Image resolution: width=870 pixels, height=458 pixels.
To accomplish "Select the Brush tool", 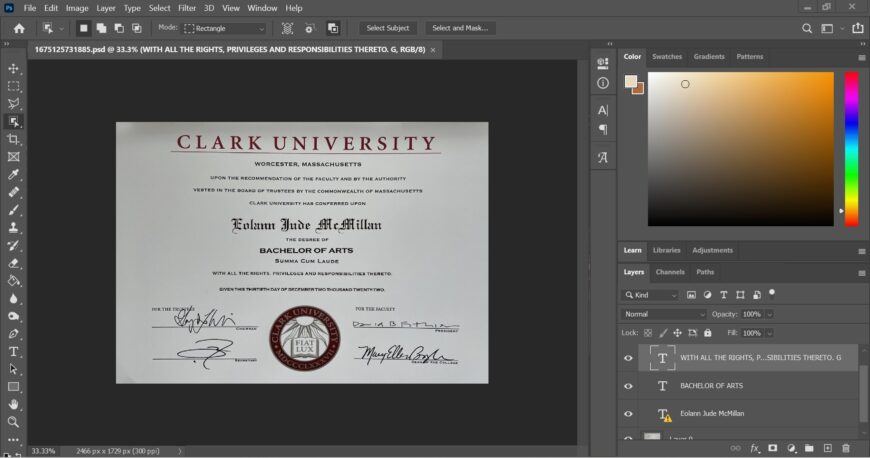I will [13, 210].
